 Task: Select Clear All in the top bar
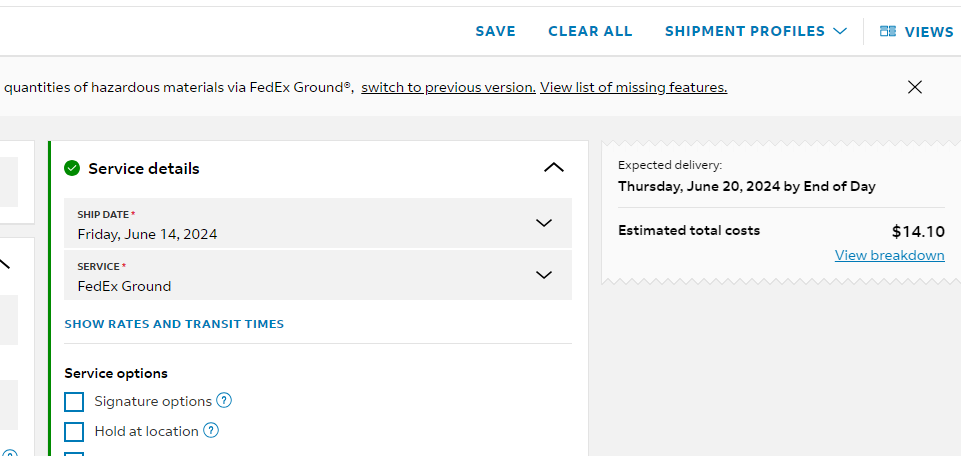[590, 31]
